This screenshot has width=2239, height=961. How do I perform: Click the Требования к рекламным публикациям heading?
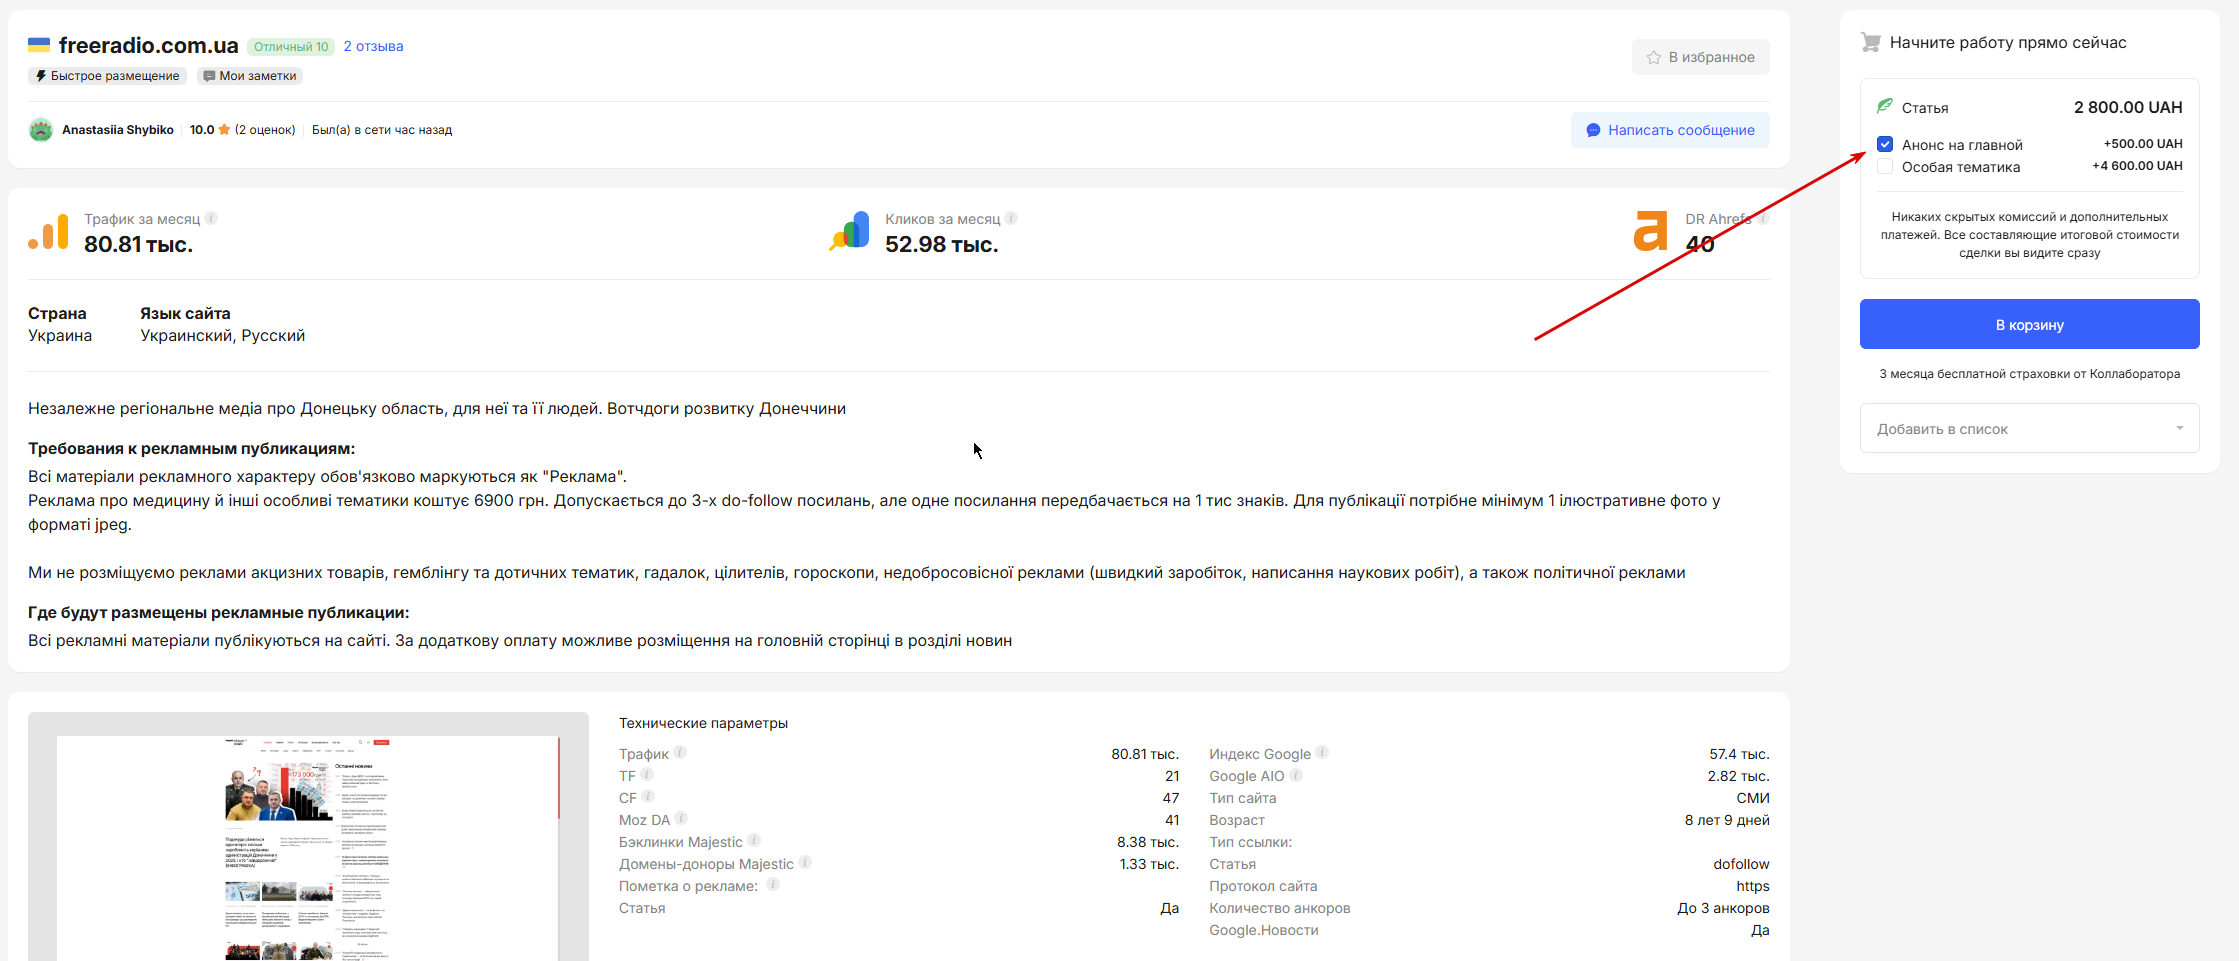pos(191,449)
